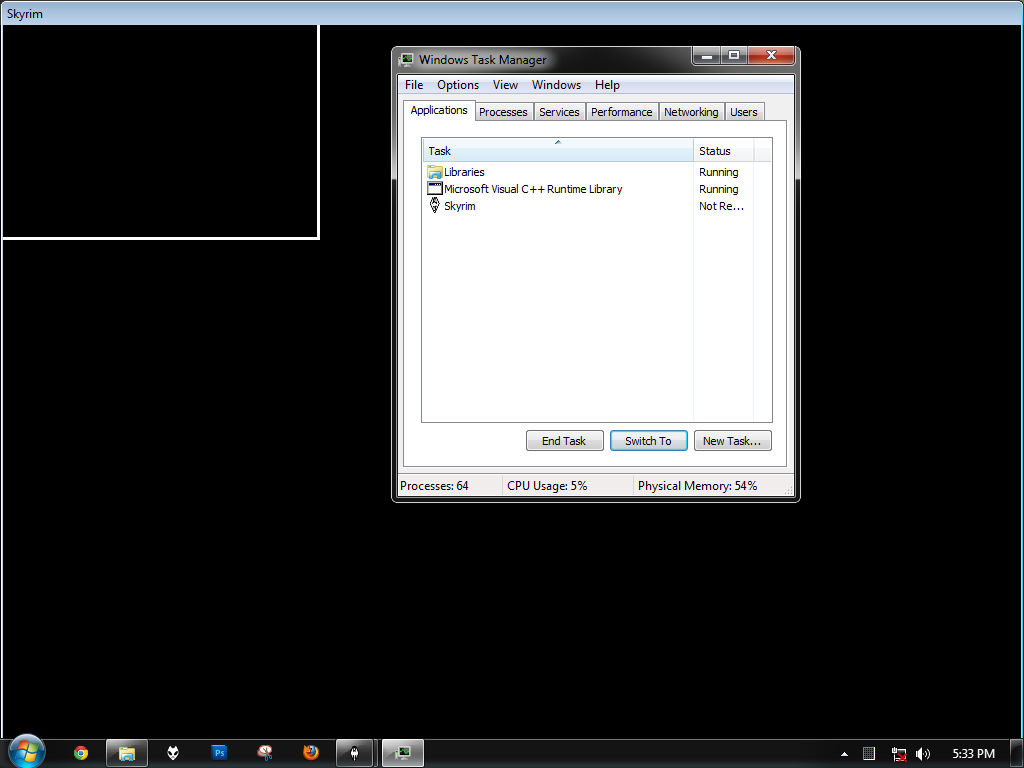Click the Physical Memory: 54% status entry
The height and width of the screenshot is (768, 1024).
[697, 486]
